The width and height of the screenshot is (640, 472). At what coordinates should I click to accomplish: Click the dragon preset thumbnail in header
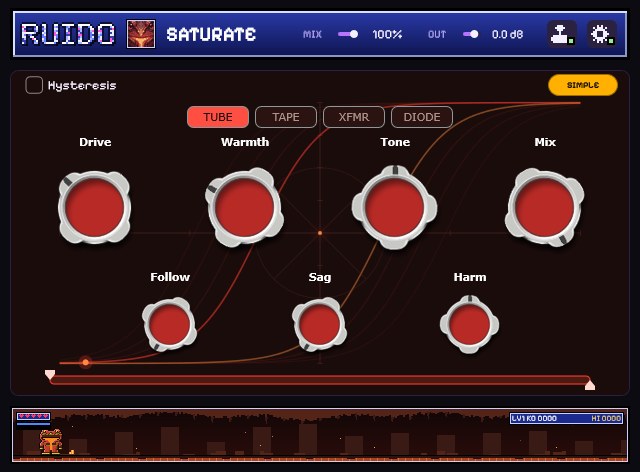[x=141, y=34]
